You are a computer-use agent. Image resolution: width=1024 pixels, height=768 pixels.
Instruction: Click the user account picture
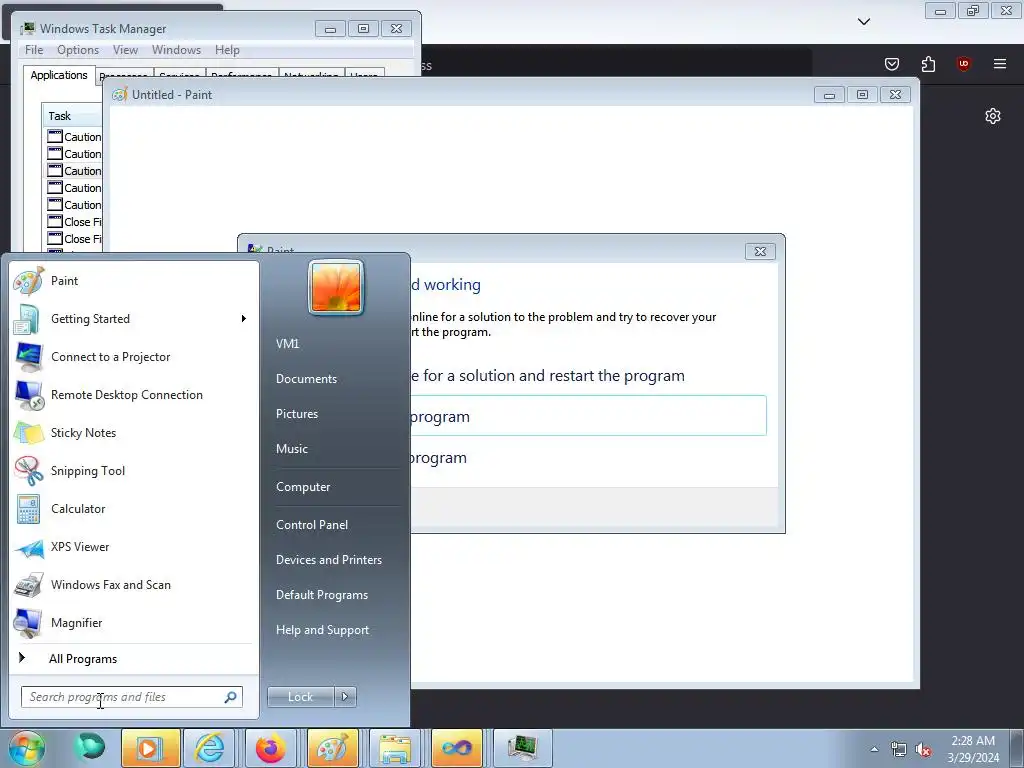coord(336,287)
